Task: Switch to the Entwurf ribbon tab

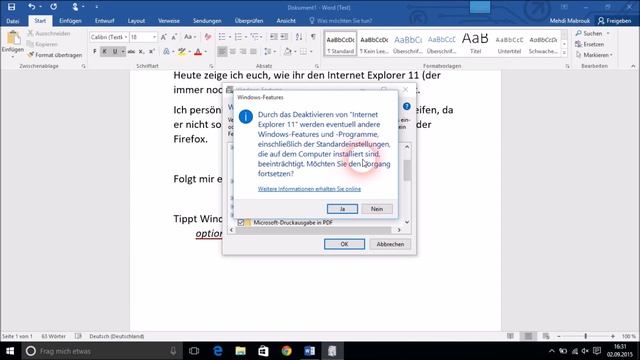Action: click(x=104, y=21)
